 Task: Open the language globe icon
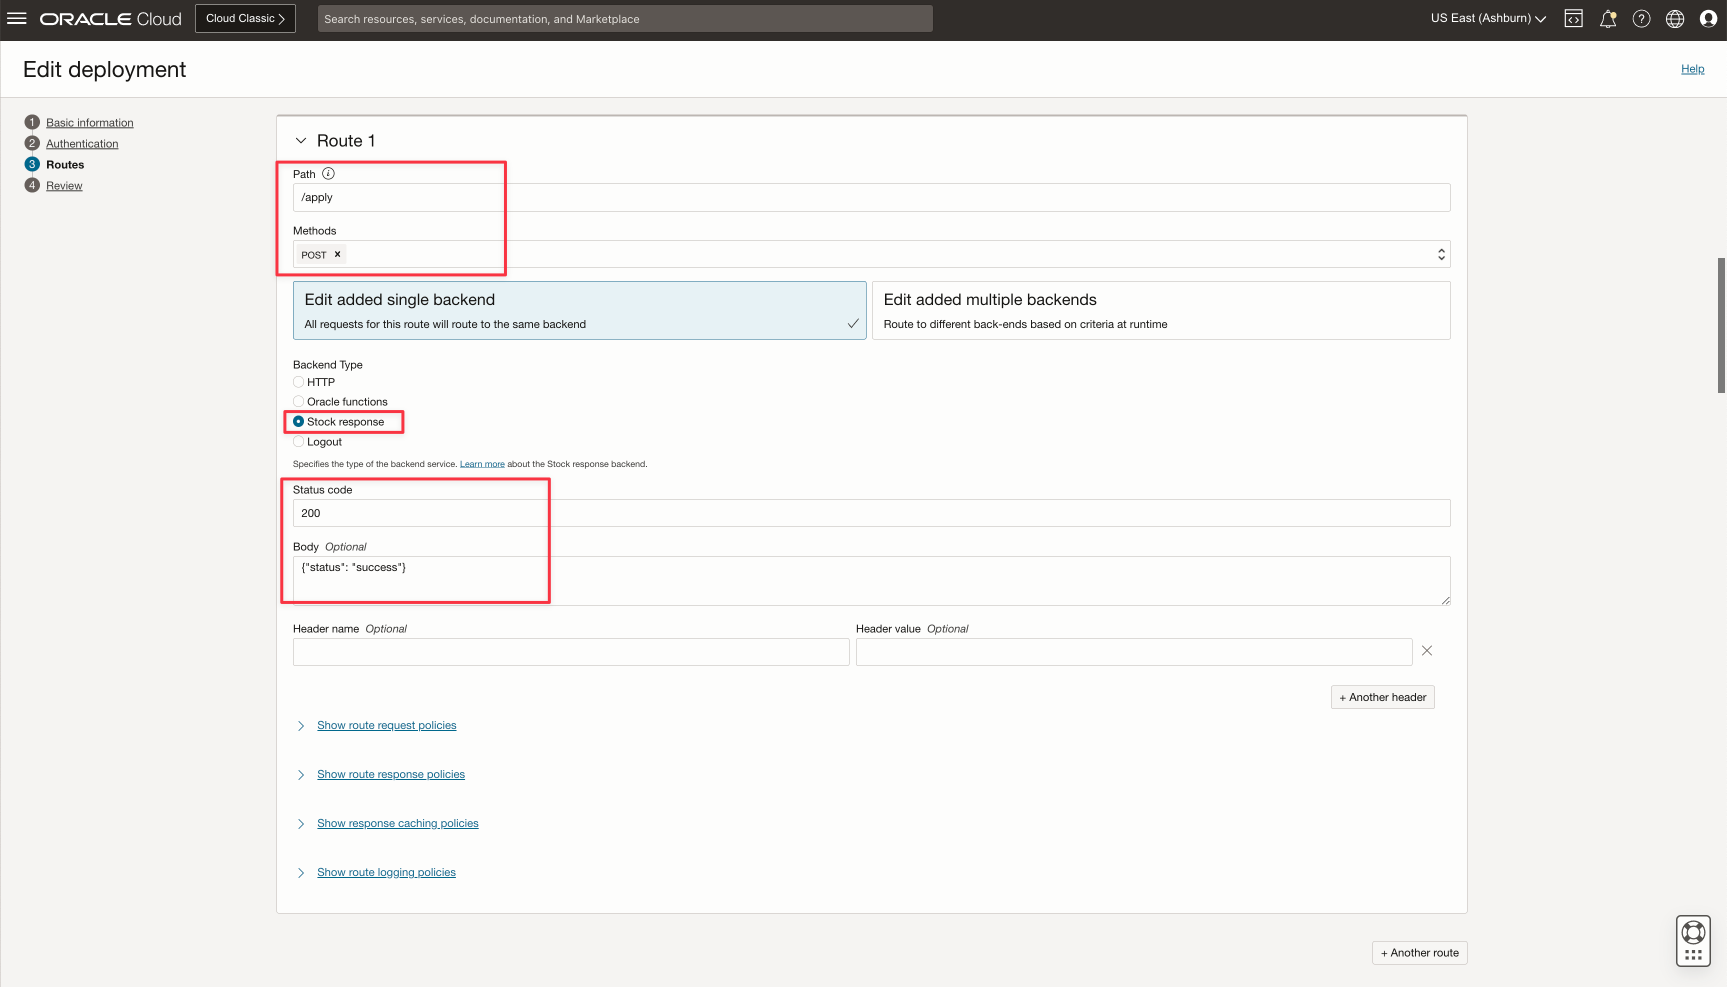(x=1675, y=18)
